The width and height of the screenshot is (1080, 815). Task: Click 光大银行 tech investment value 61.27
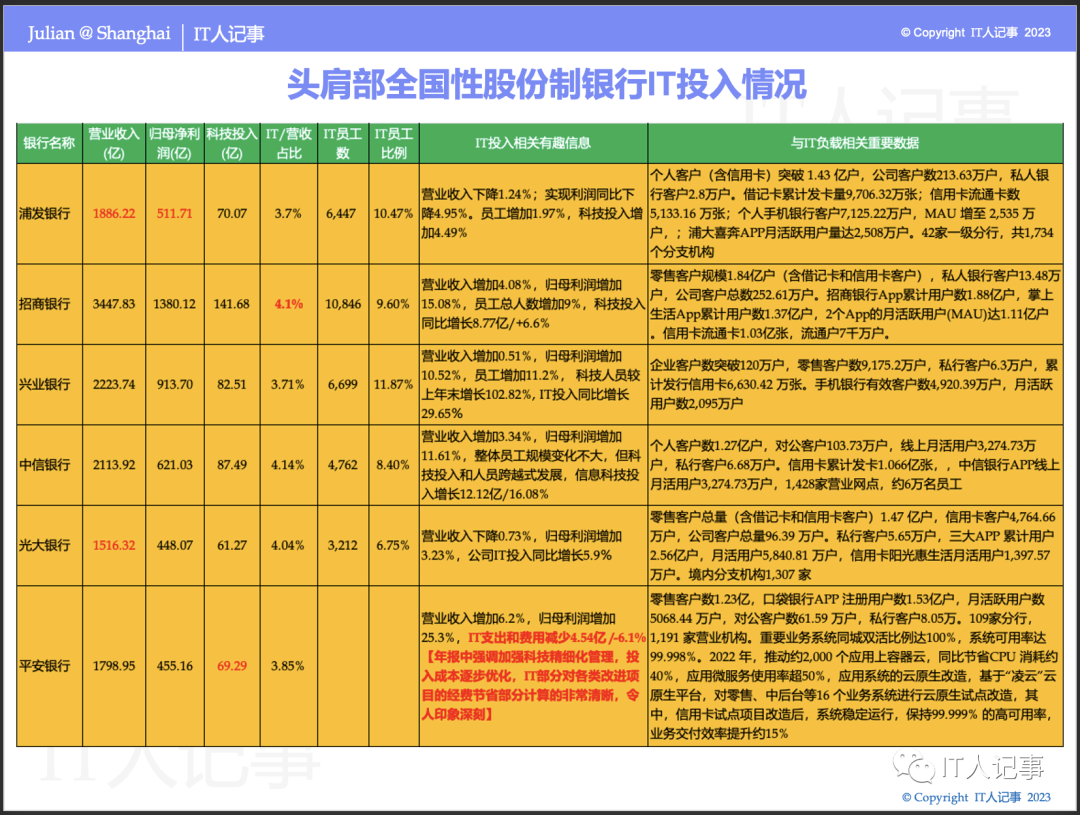pyautogui.click(x=232, y=546)
